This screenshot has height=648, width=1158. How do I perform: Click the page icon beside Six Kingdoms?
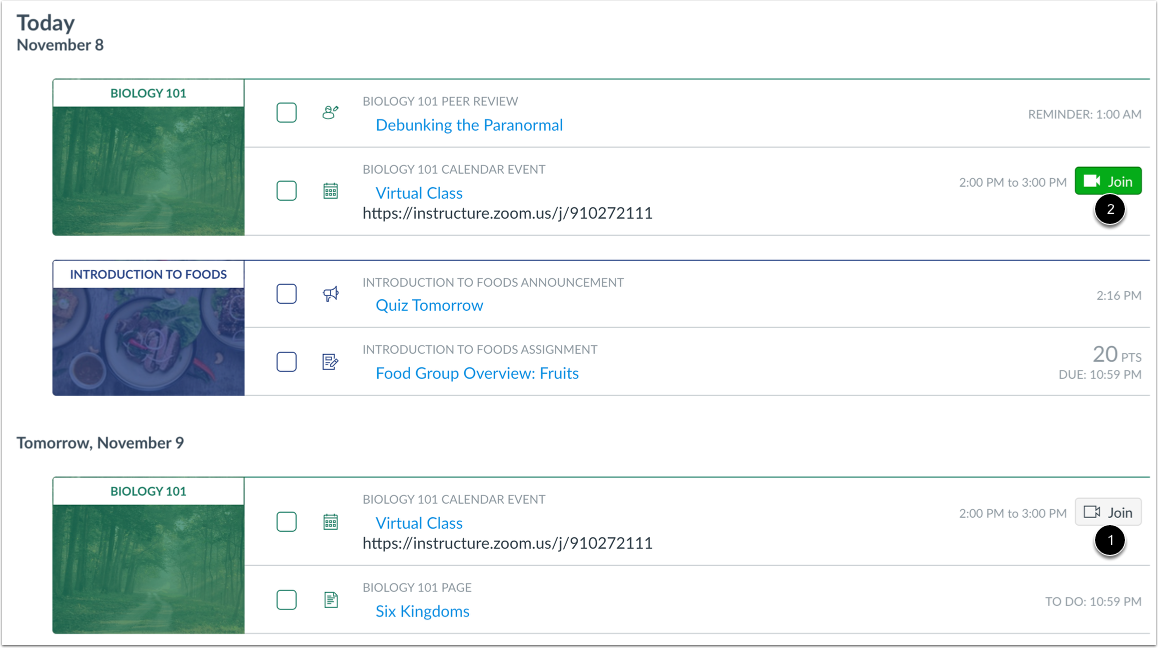tap(330, 600)
